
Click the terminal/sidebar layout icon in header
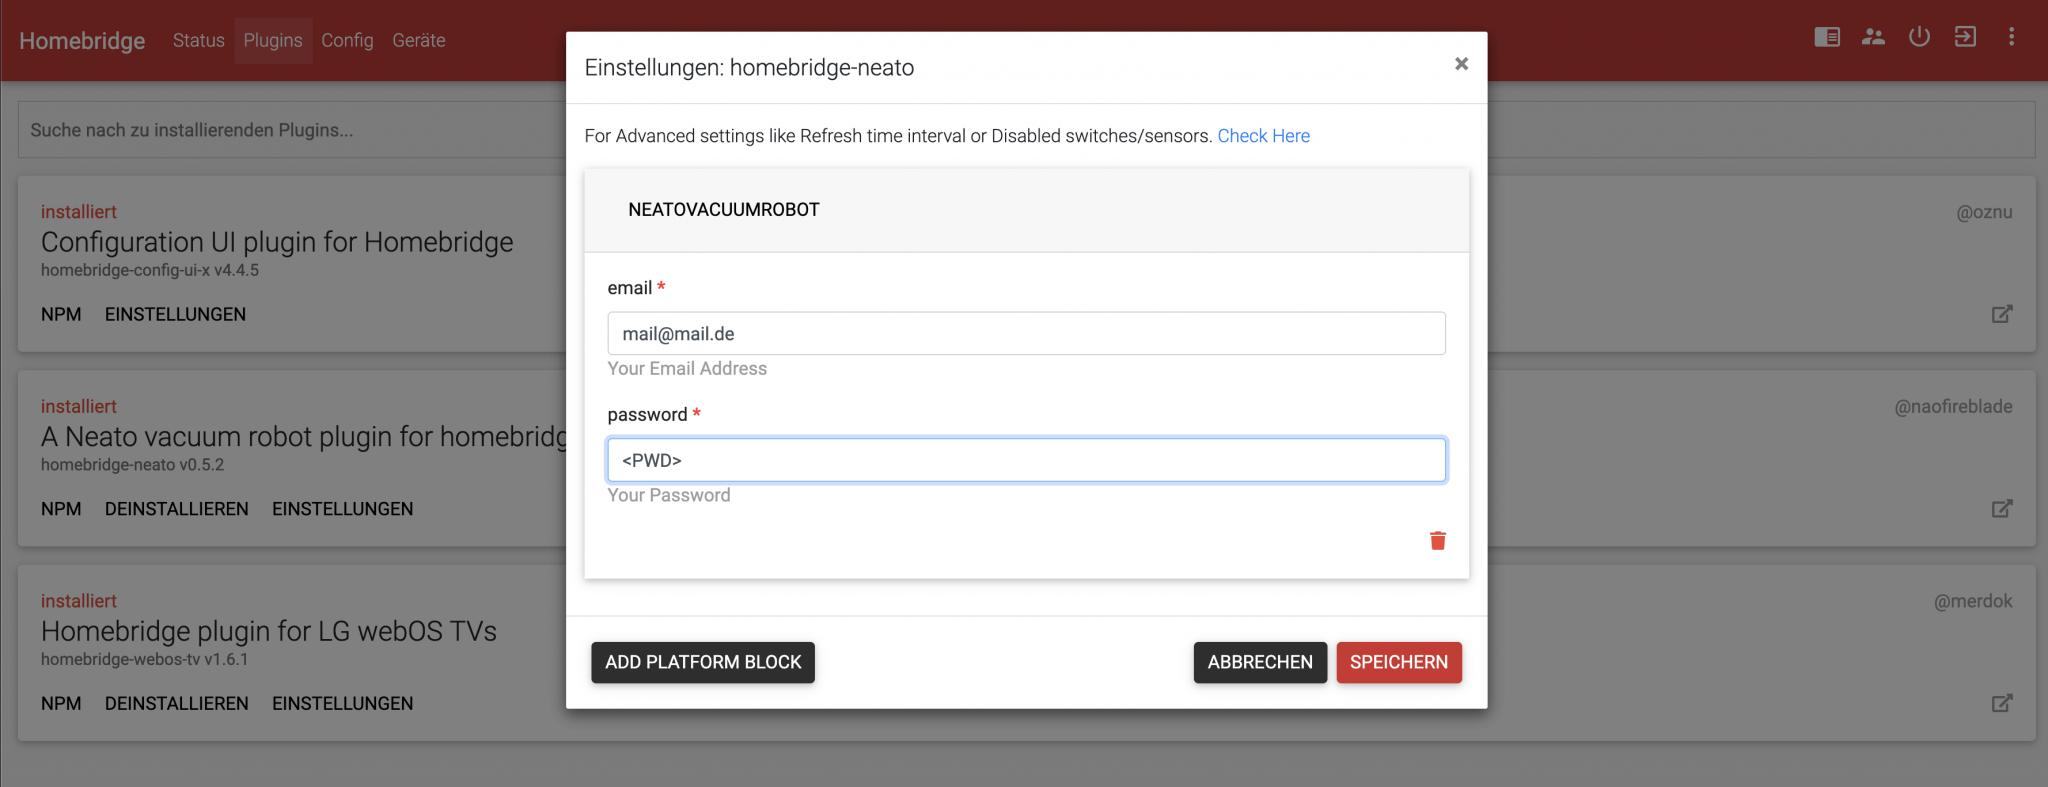pyautogui.click(x=1827, y=37)
